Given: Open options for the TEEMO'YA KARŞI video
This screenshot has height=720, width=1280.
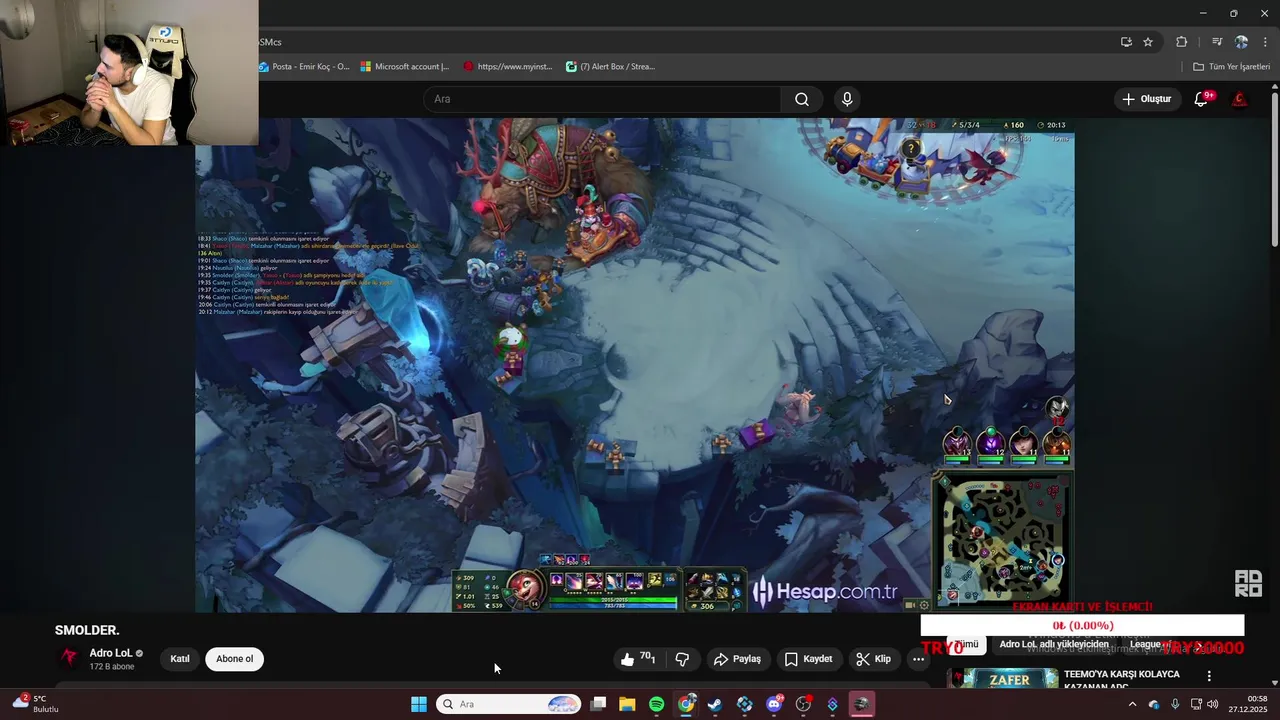Looking at the screenshot, I should (x=1209, y=676).
